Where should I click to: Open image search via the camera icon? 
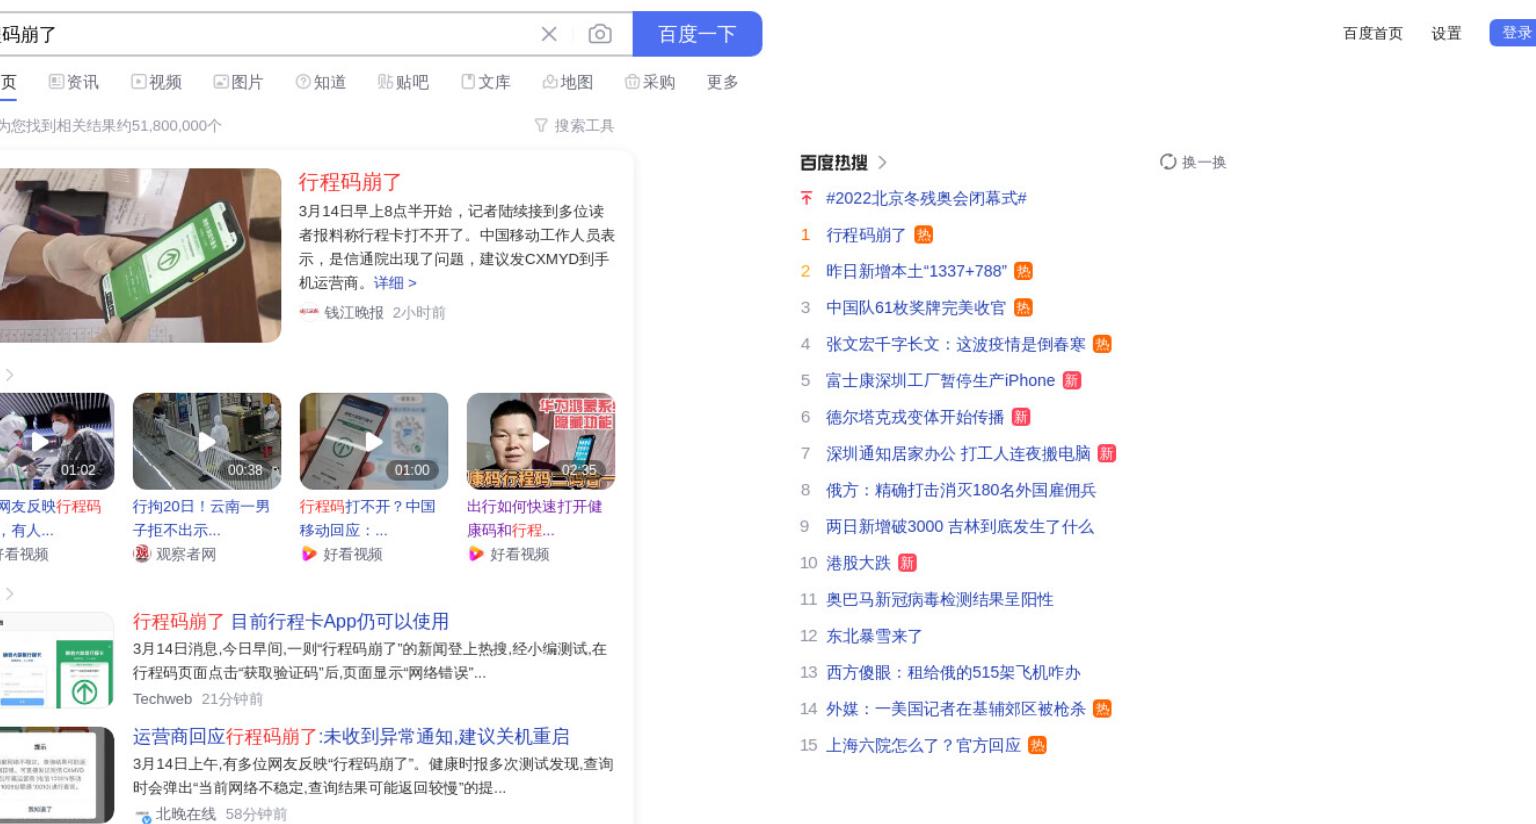600,34
